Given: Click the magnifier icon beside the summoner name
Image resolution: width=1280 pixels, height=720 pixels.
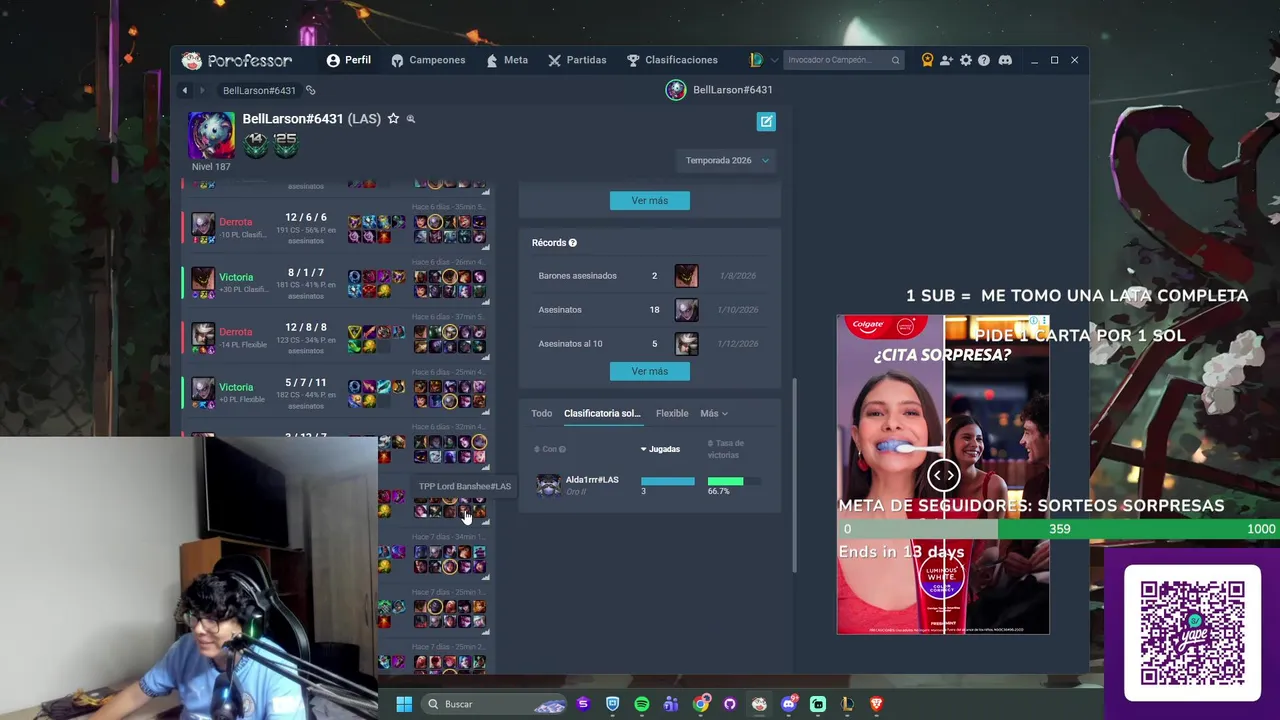Looking at the screenshot, I should pos(410,119).
